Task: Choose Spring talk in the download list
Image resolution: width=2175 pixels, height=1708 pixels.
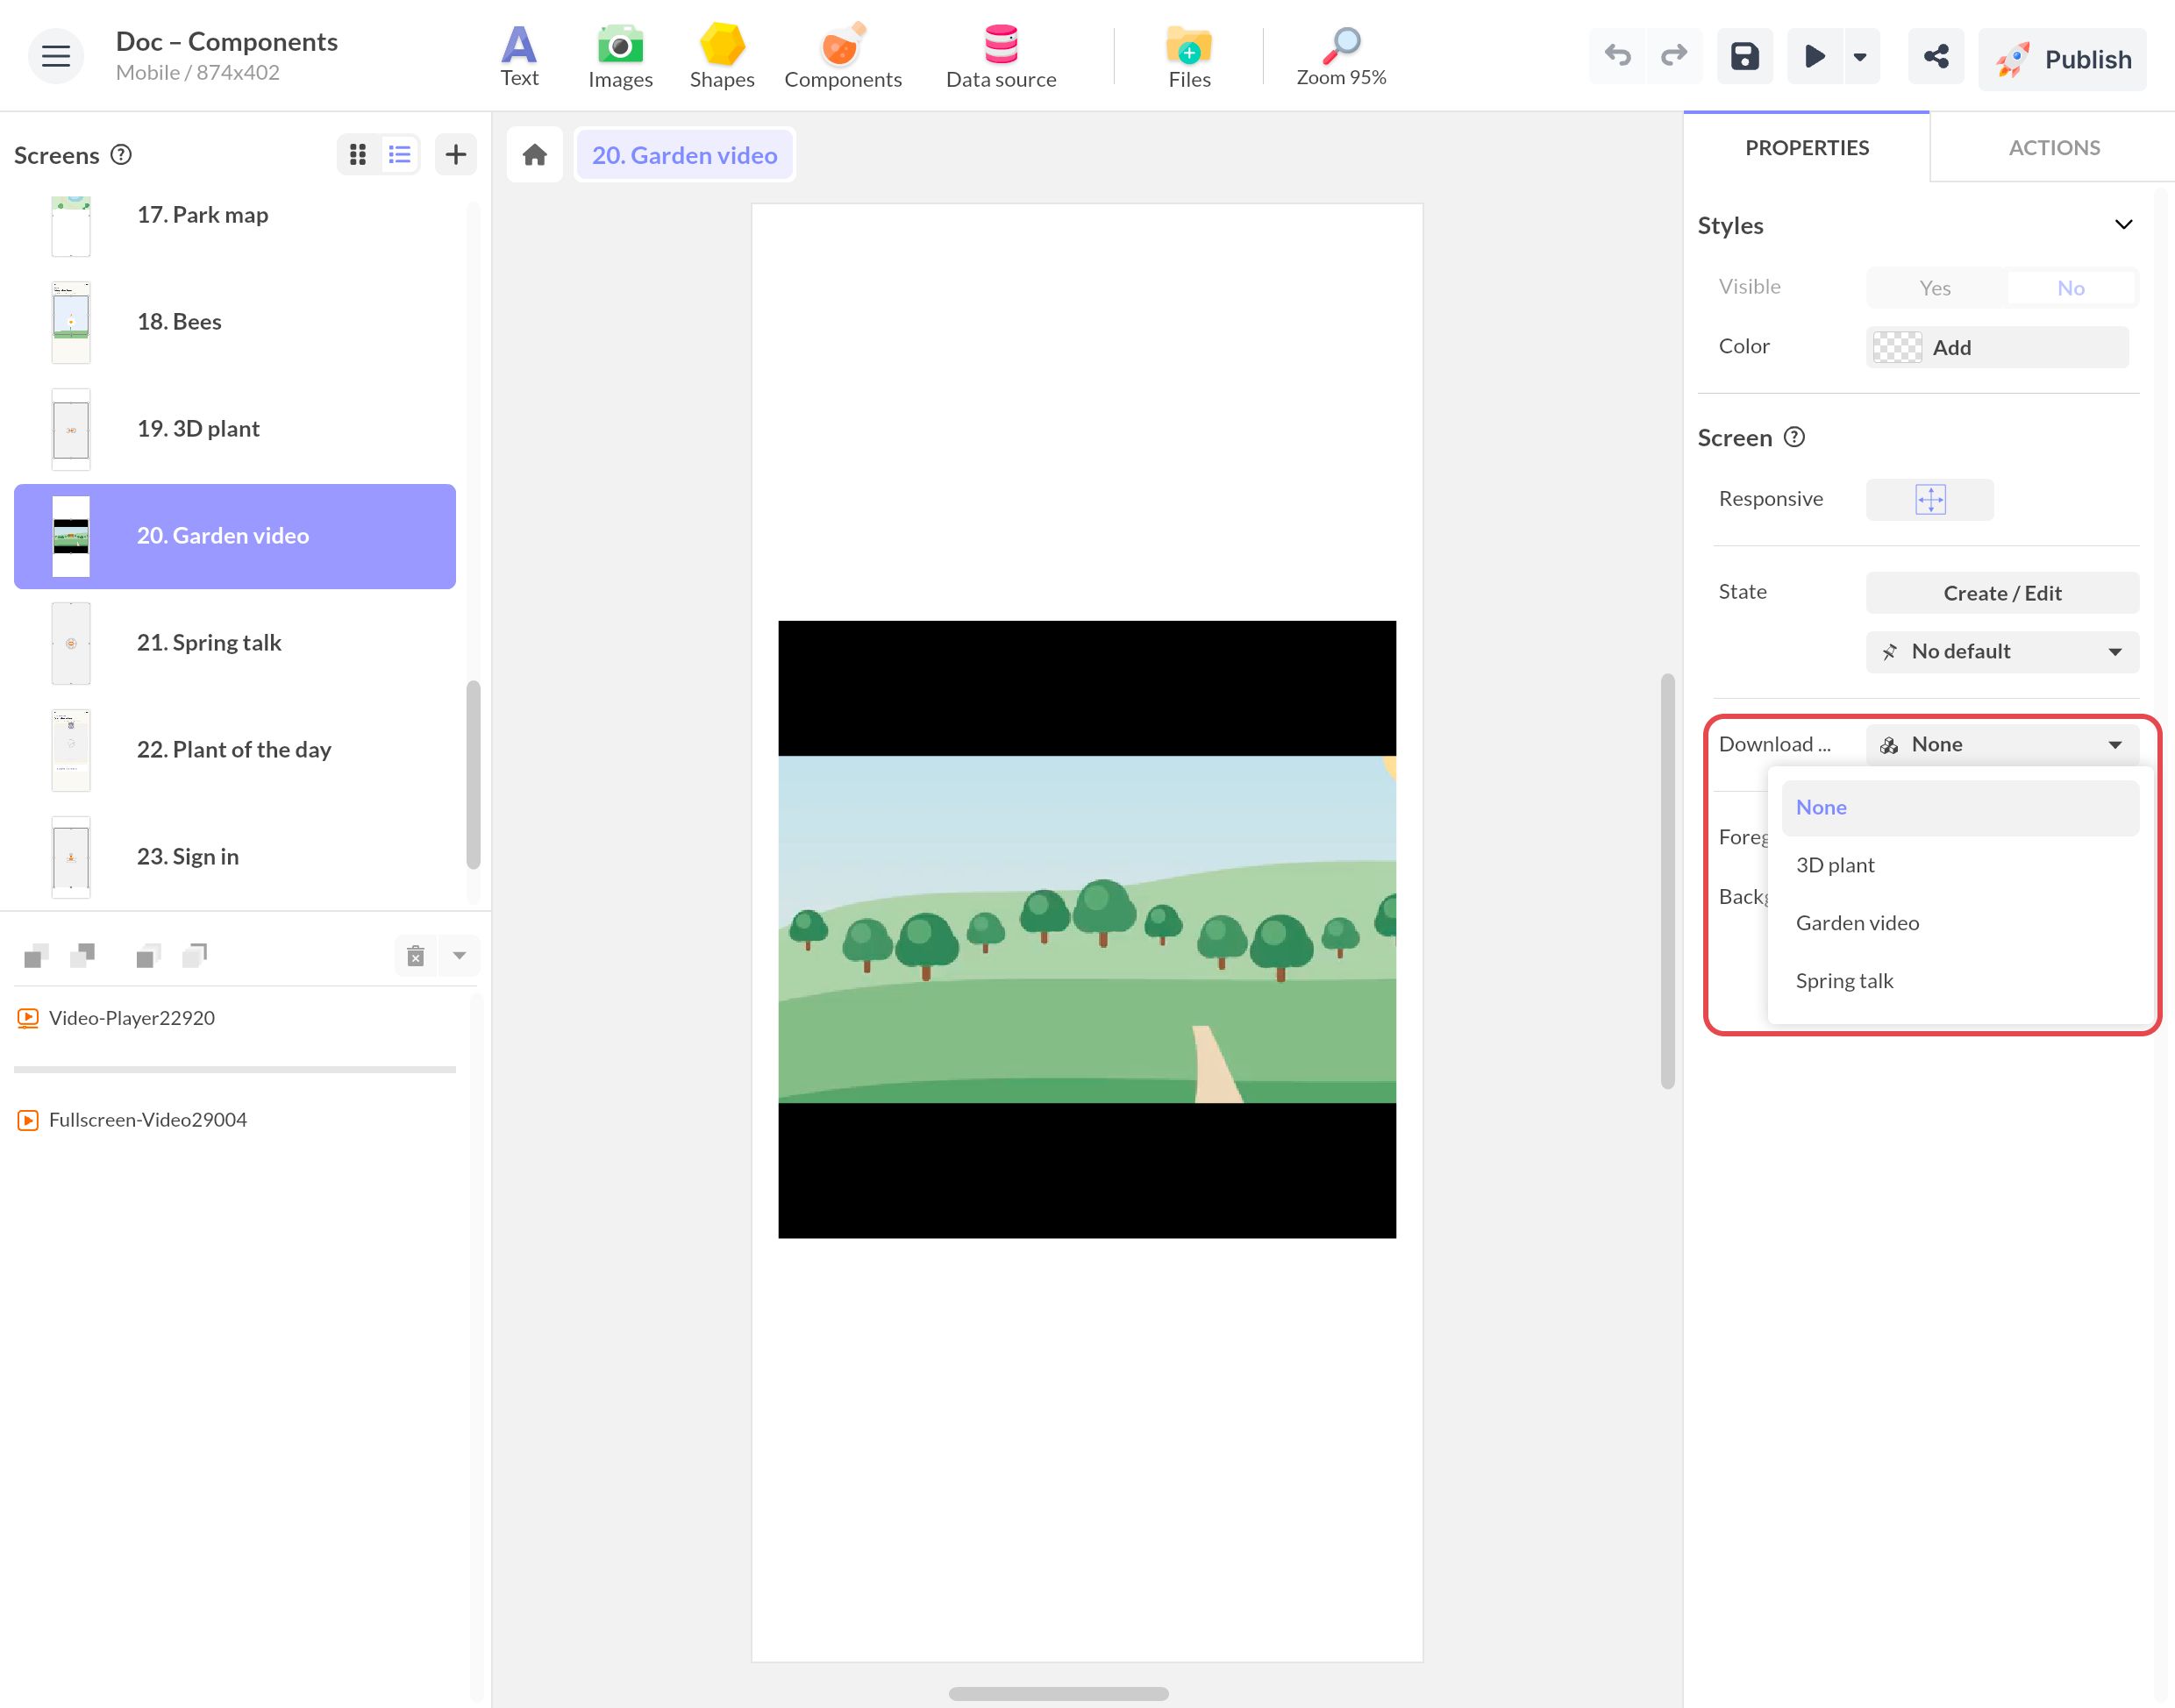Action: click(1960, 982)
